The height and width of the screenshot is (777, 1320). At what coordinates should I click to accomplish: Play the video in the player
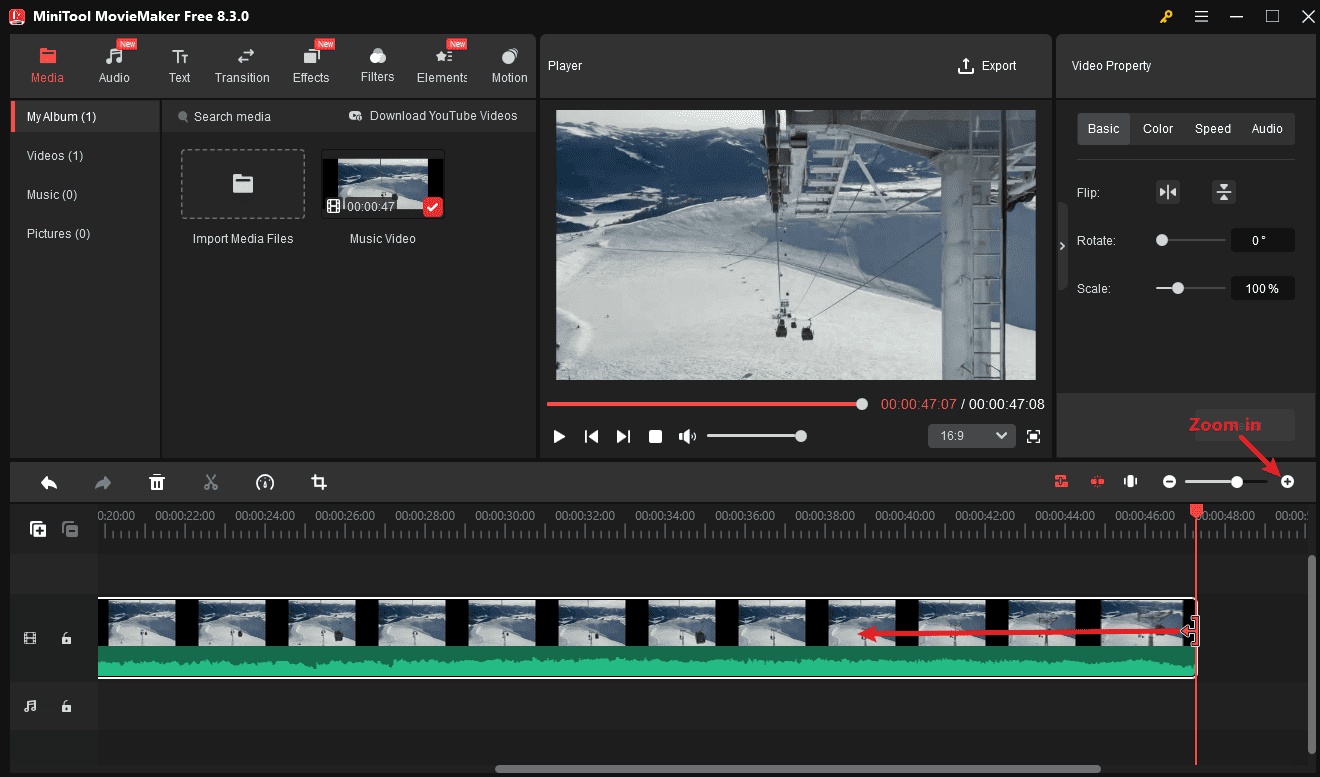tap(560, 437)
